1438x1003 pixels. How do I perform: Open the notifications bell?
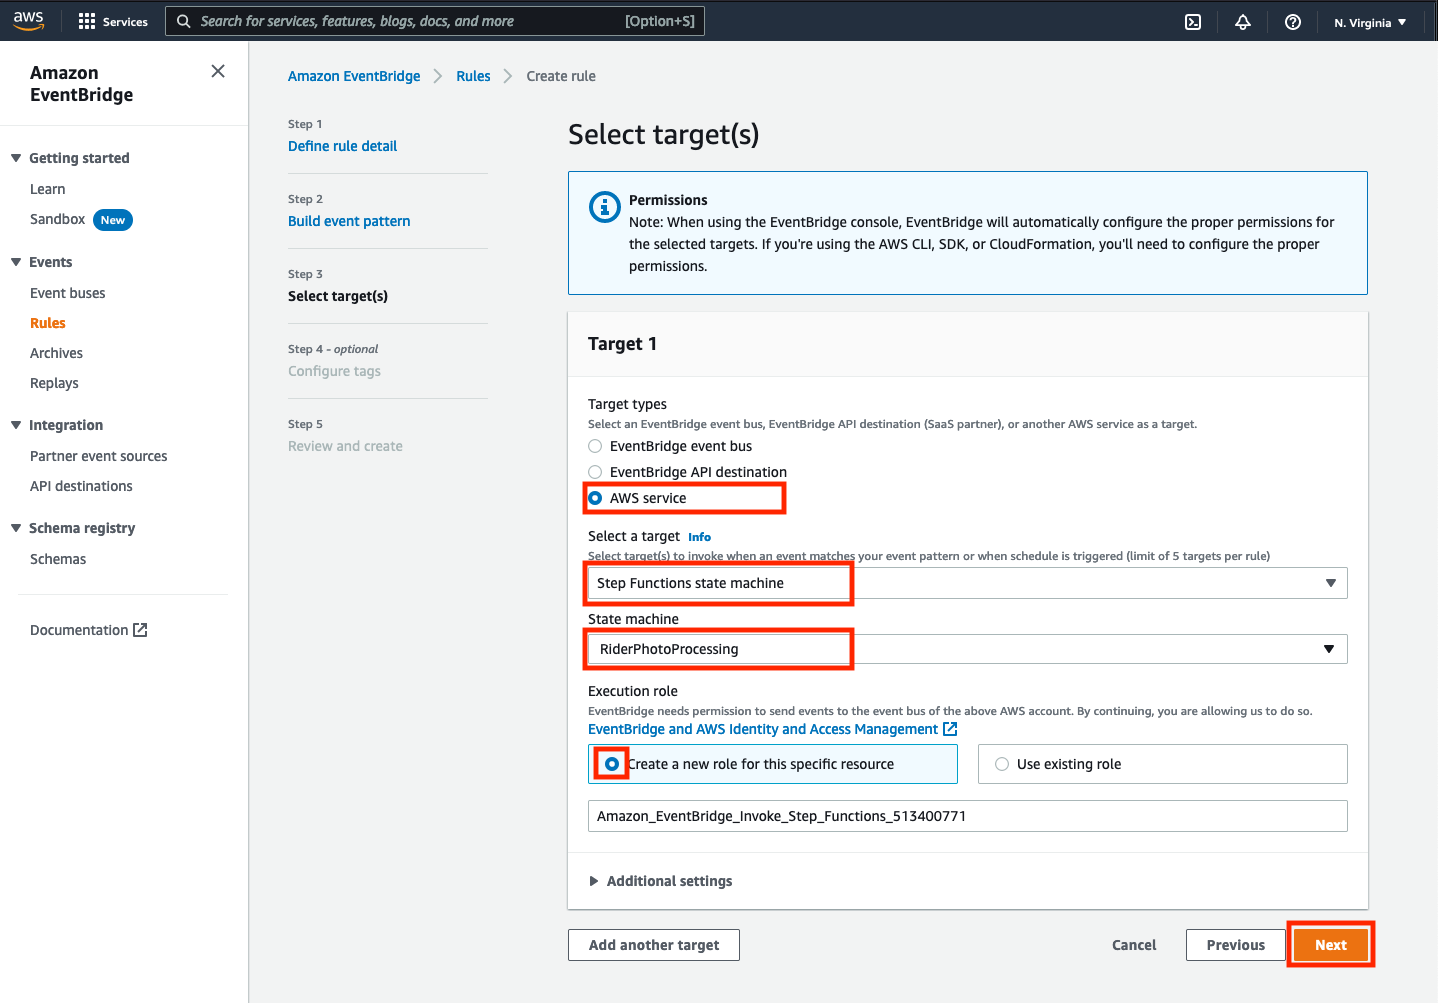click(x=1243, y=22)
